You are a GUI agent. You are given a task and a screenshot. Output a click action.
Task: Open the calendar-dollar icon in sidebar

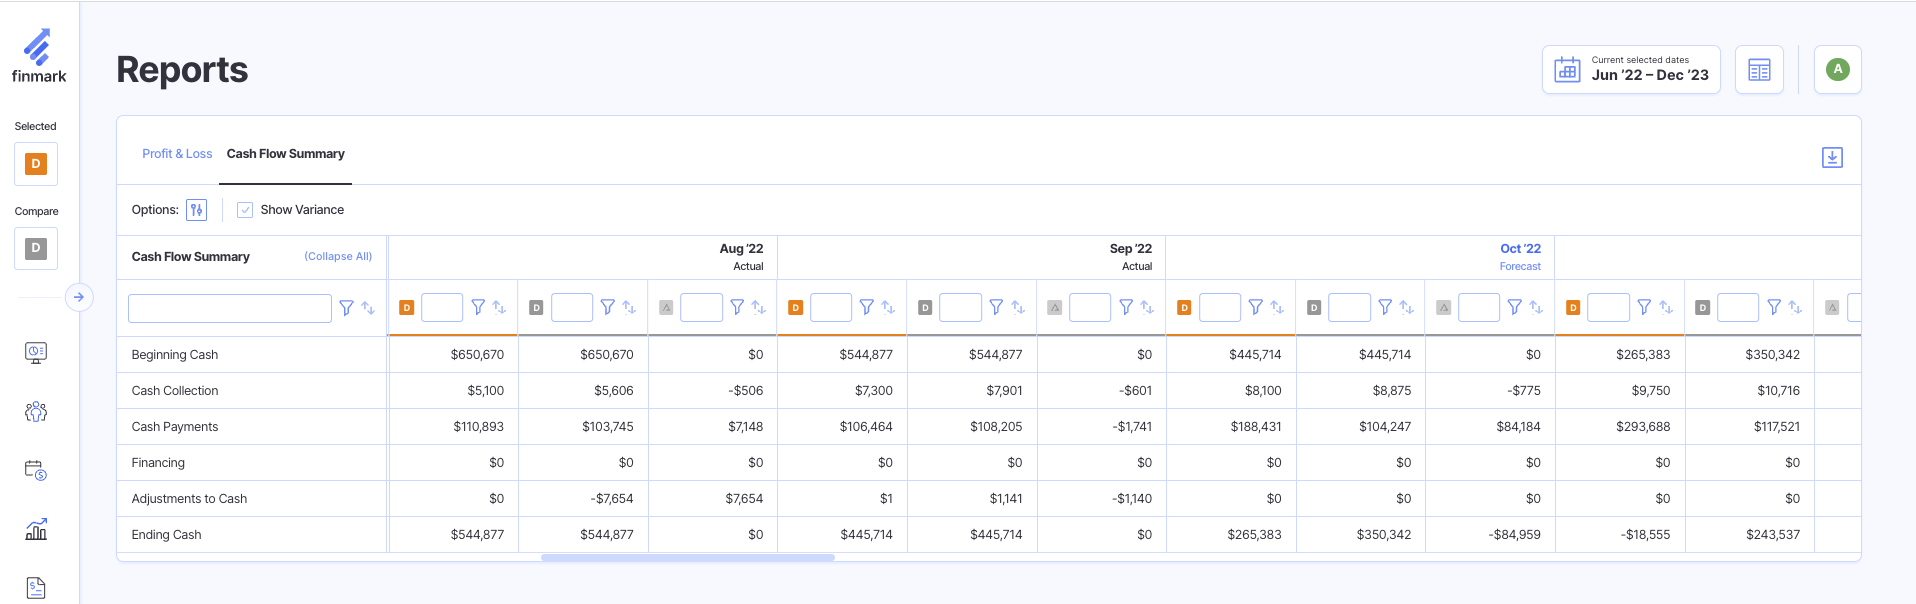[36, 470]
